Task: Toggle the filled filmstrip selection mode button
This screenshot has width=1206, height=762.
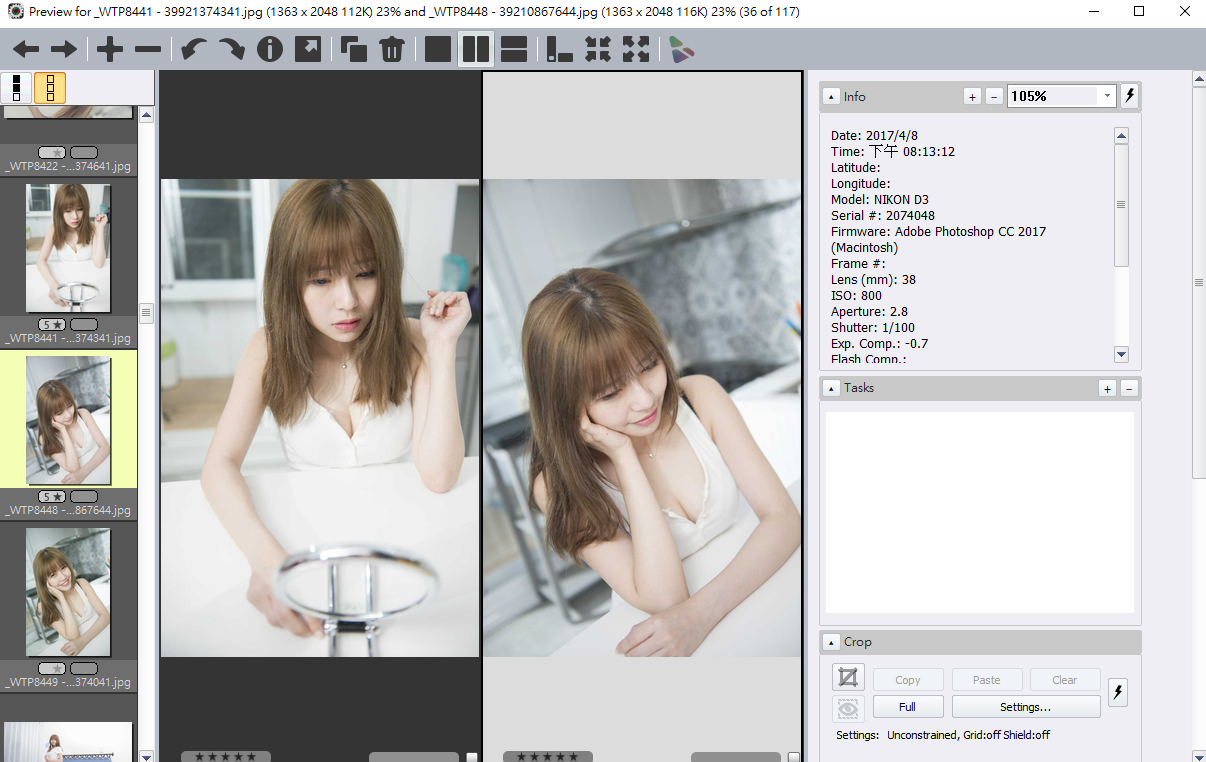Action: tap(16, 88)
